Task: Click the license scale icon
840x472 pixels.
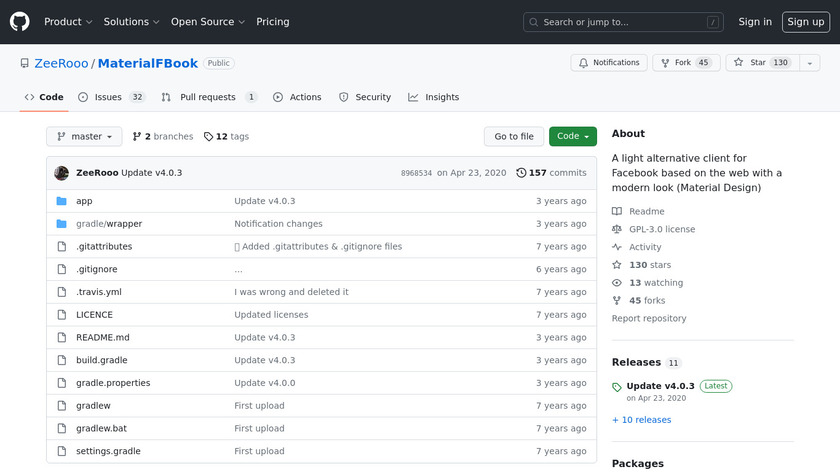Action: [617, 229]
